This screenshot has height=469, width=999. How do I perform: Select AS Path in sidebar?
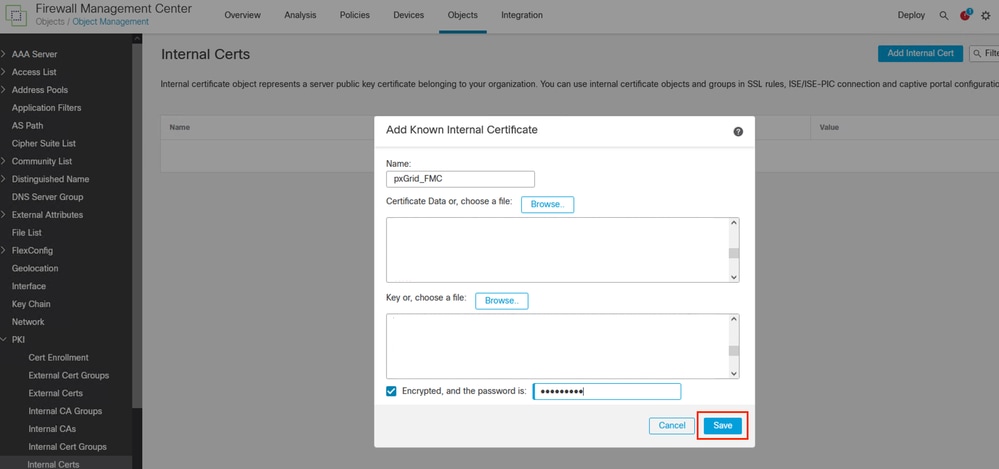(27, 126)
